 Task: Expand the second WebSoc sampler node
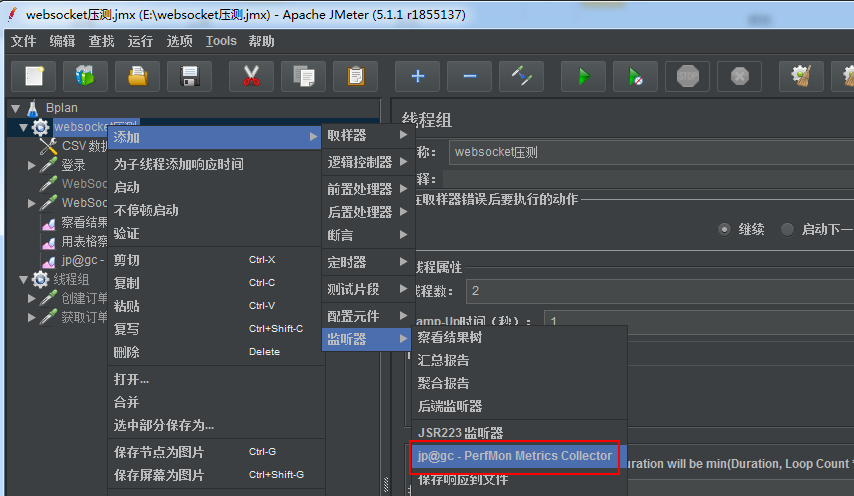click(32, 203)
